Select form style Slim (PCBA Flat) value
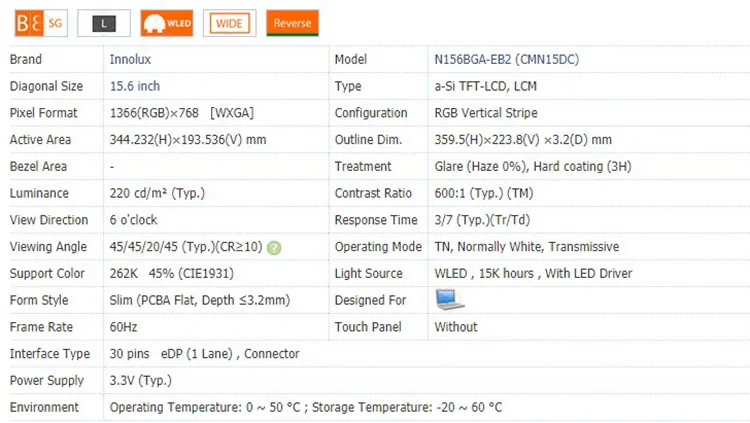This screenshot has width=750, height=423. point(200,301)
